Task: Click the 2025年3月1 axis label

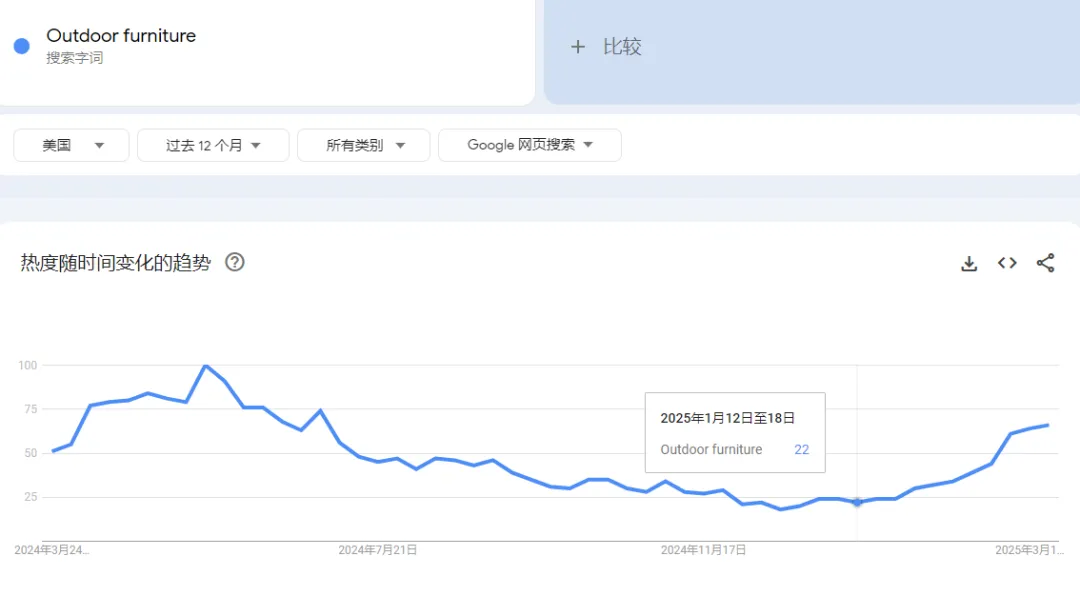Action: [1029, 550]
